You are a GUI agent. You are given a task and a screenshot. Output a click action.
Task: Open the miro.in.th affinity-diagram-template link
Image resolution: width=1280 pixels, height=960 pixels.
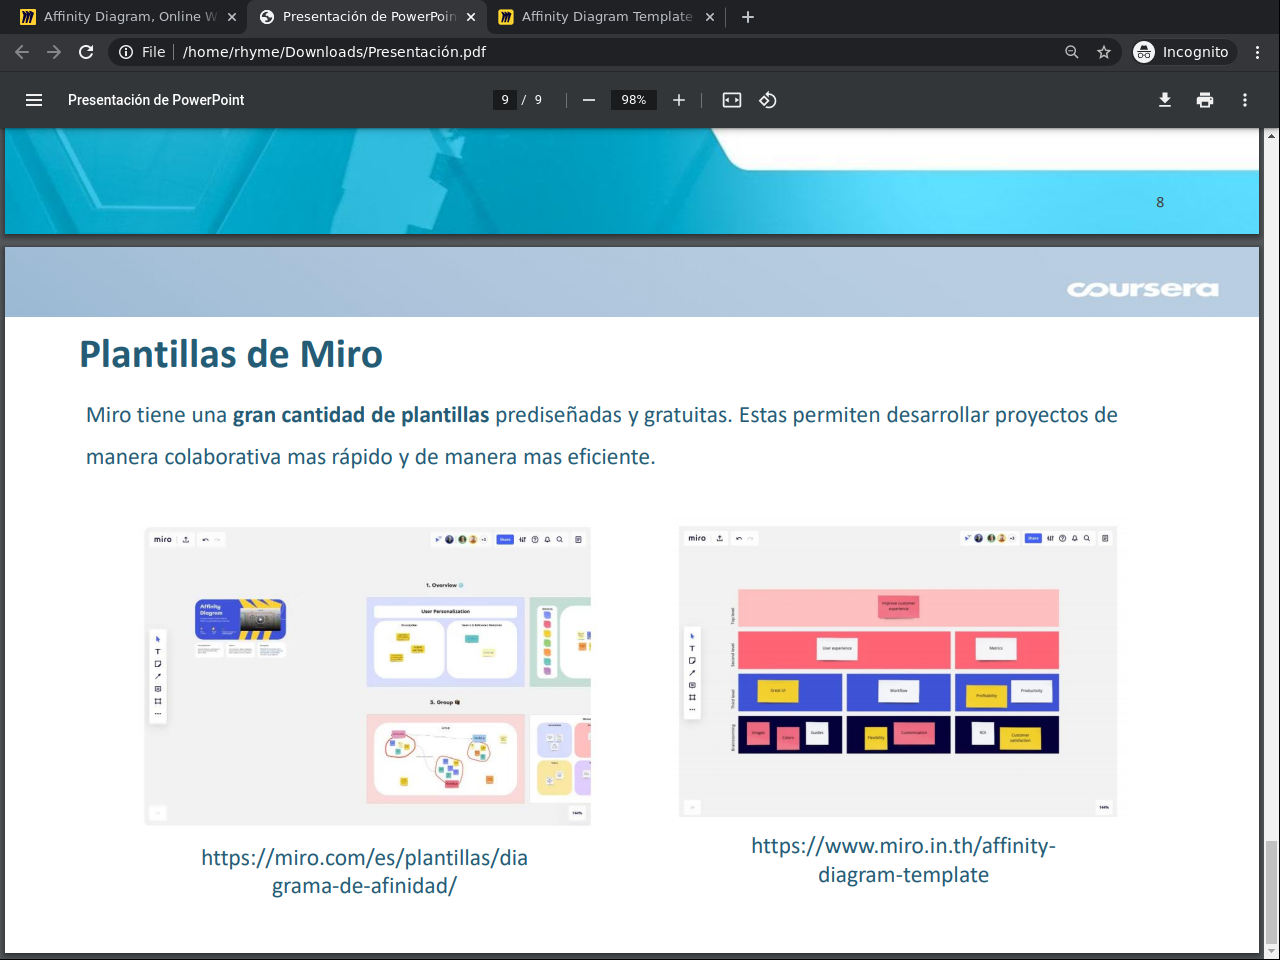pyautogui.click(x=903, y=860)
